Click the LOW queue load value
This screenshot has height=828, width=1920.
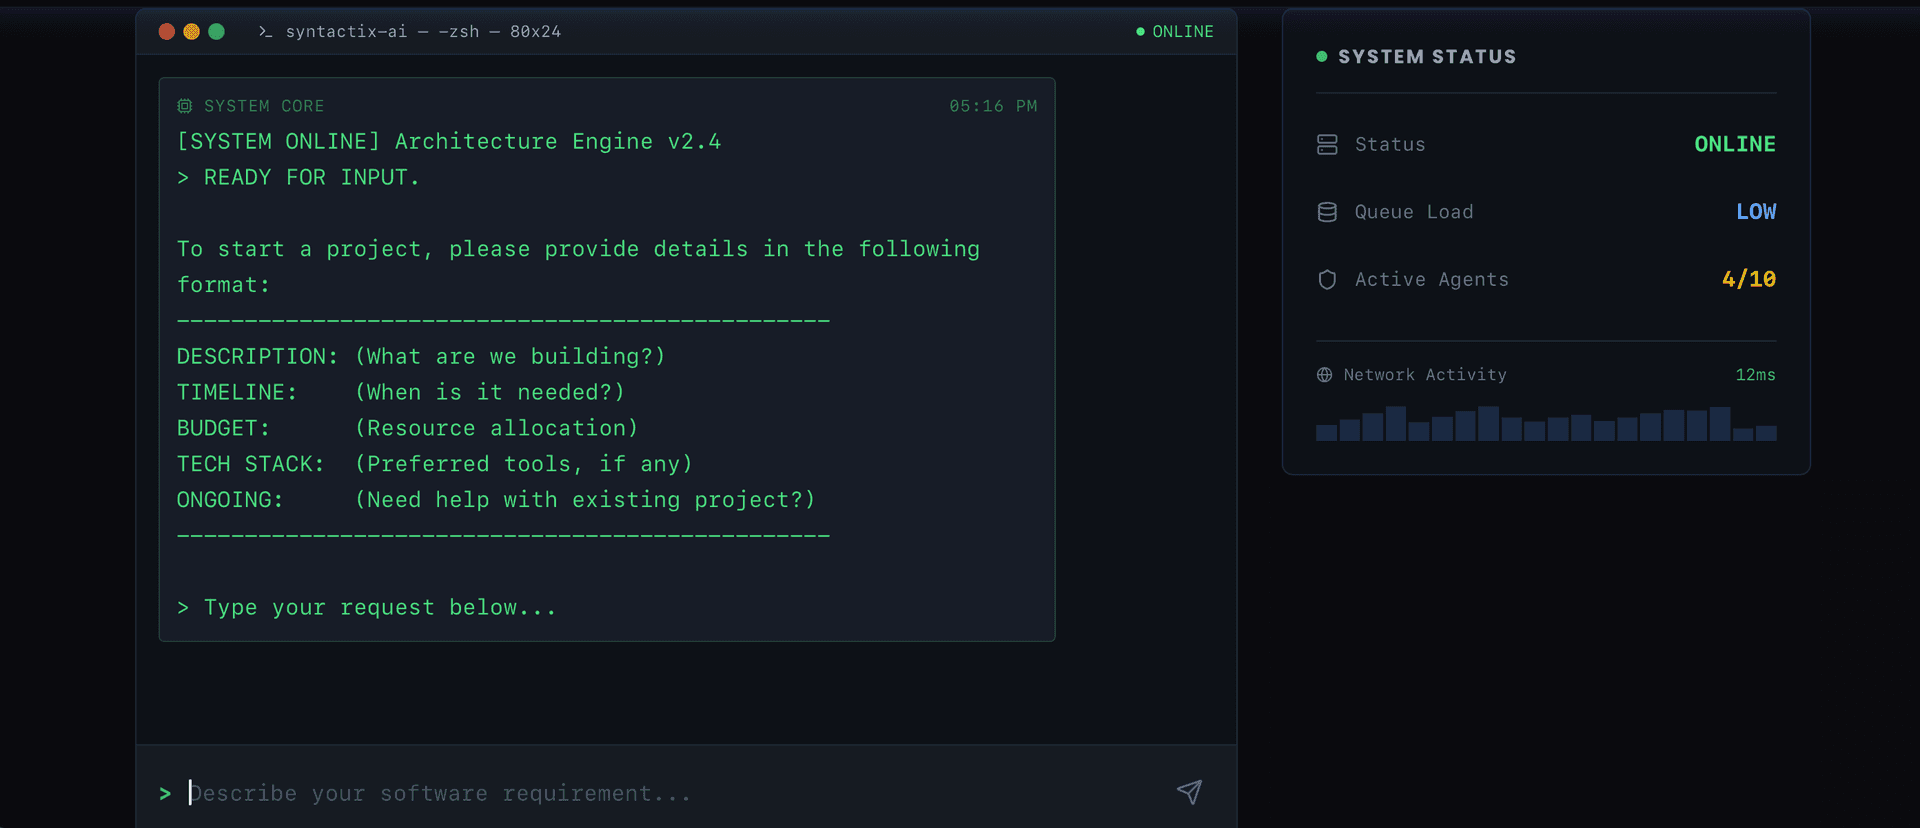click(x=1755, y=212)
